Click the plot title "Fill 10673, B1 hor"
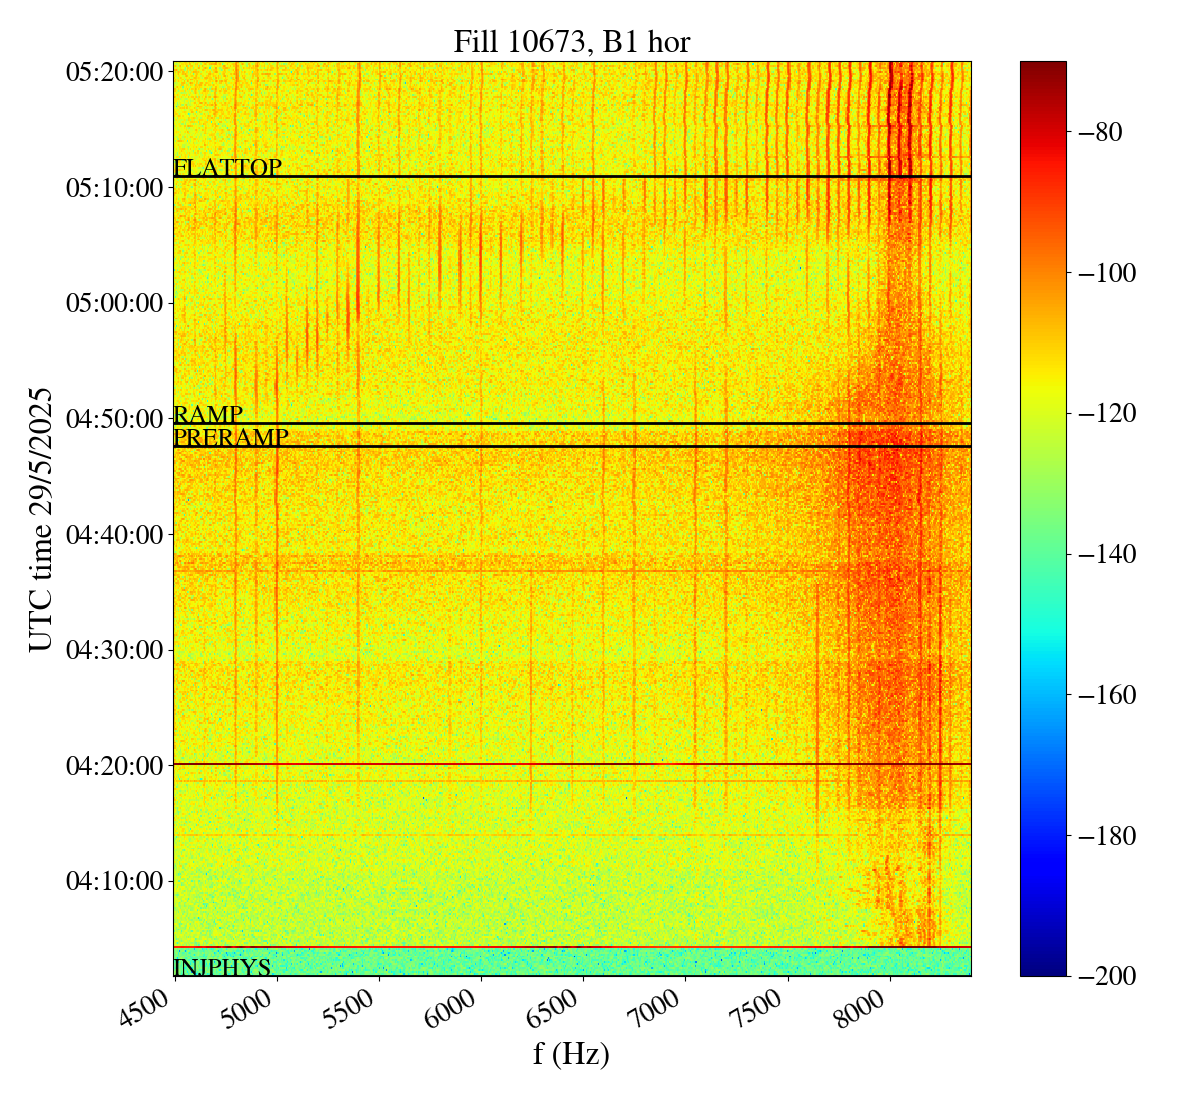The width and height of the screenshot is (1200, 1100). click(571, 42)
